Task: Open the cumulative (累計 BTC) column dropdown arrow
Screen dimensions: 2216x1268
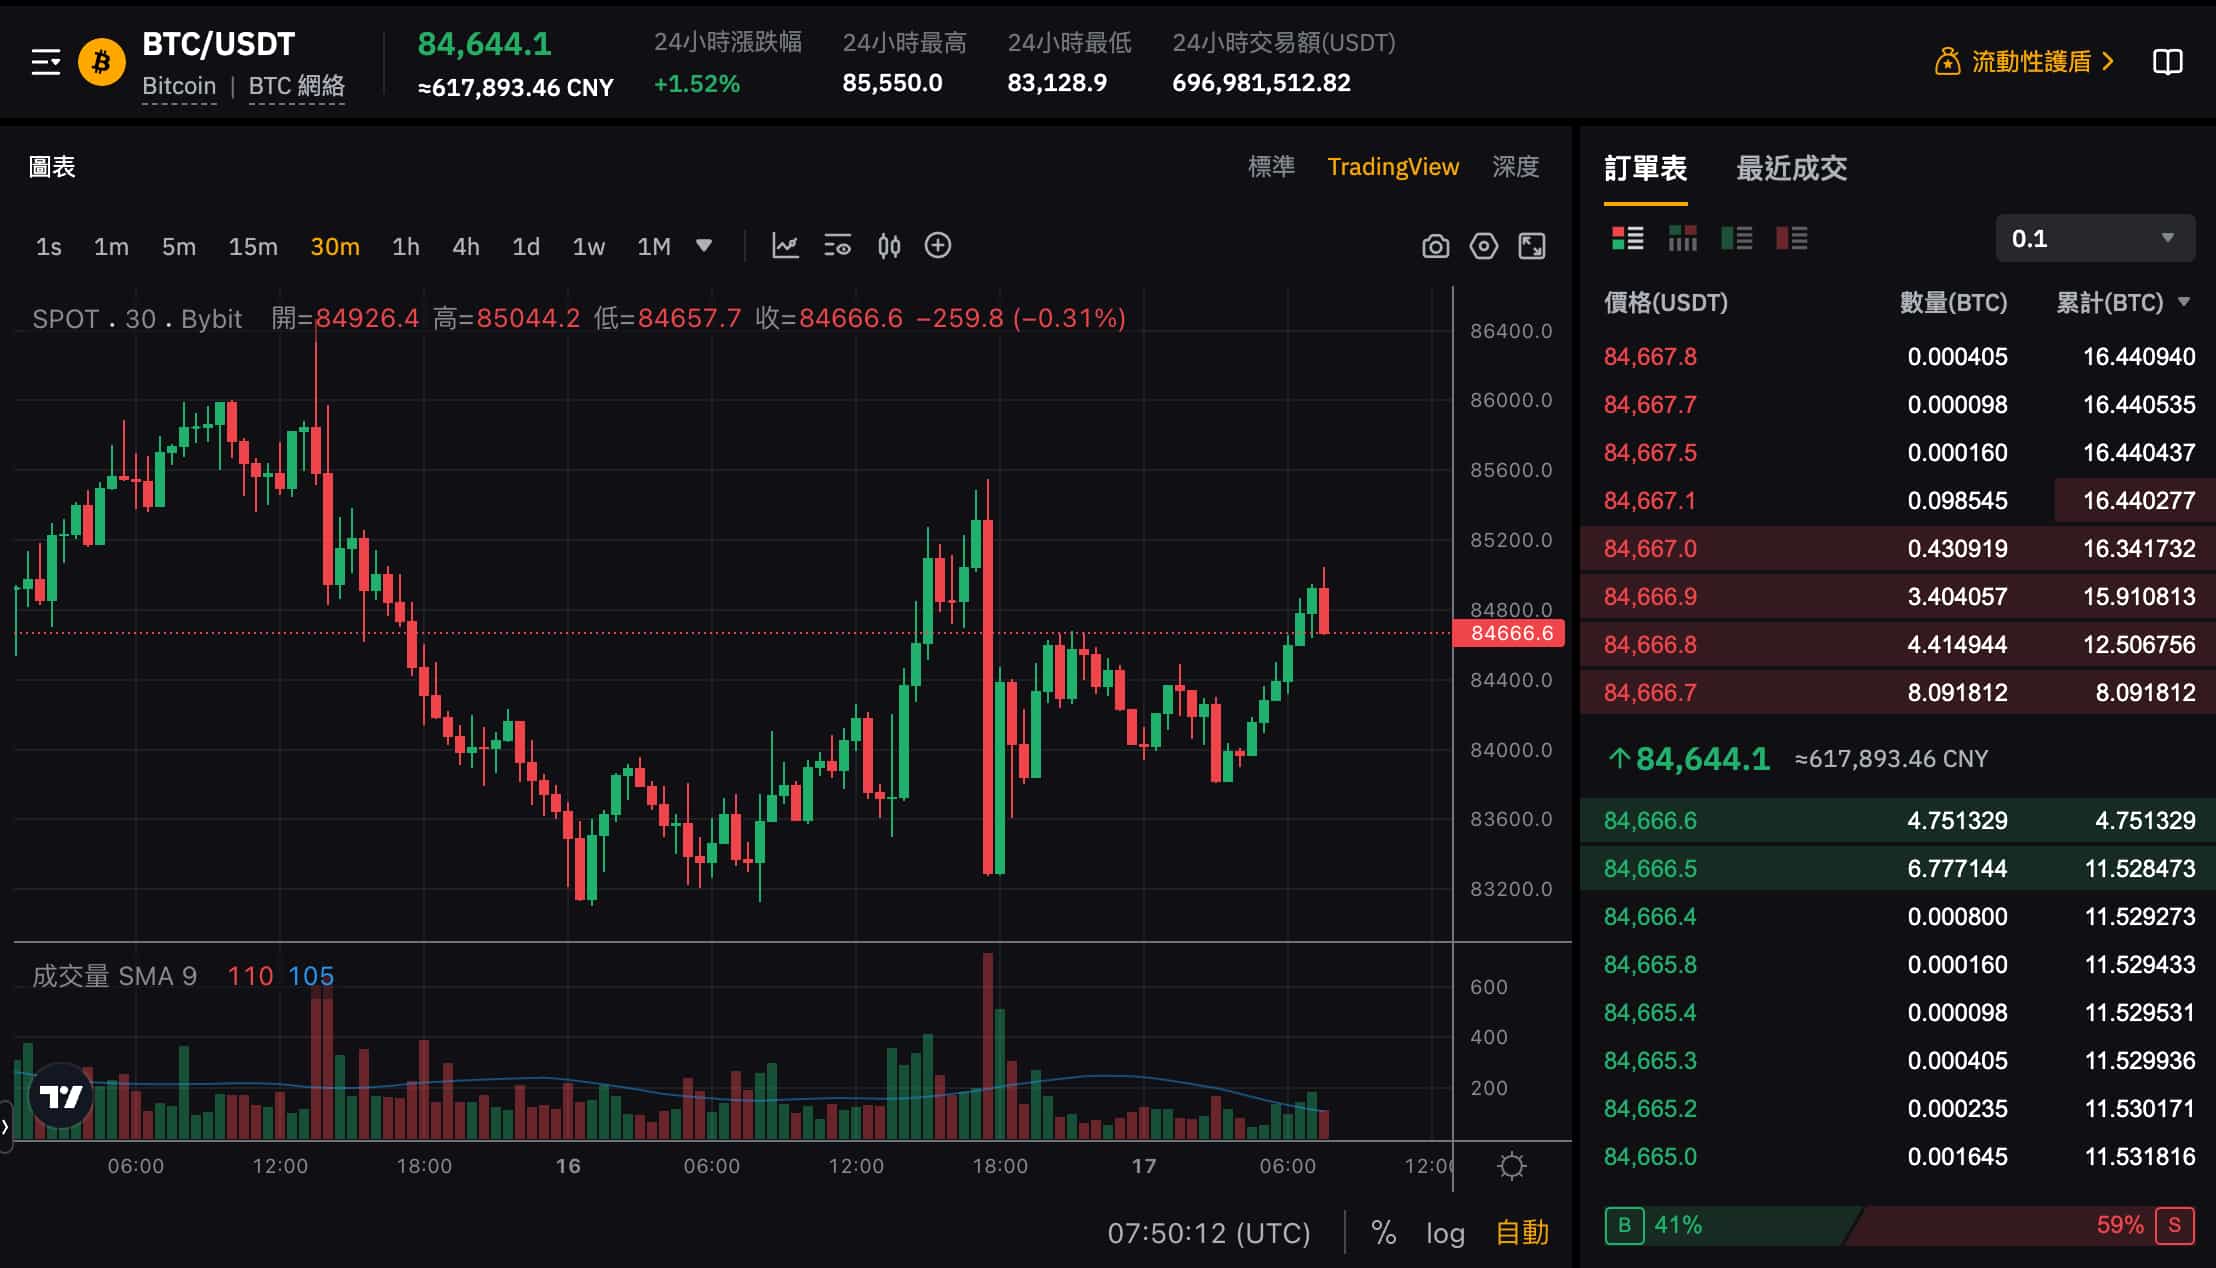Action: tap(2184, 302)
